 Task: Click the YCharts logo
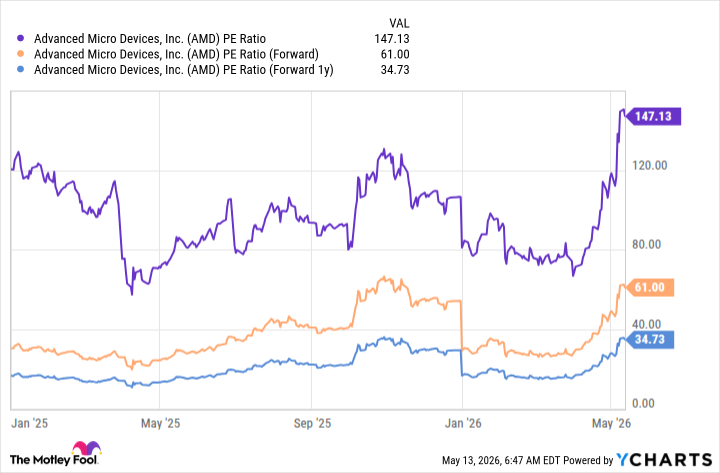664,460
